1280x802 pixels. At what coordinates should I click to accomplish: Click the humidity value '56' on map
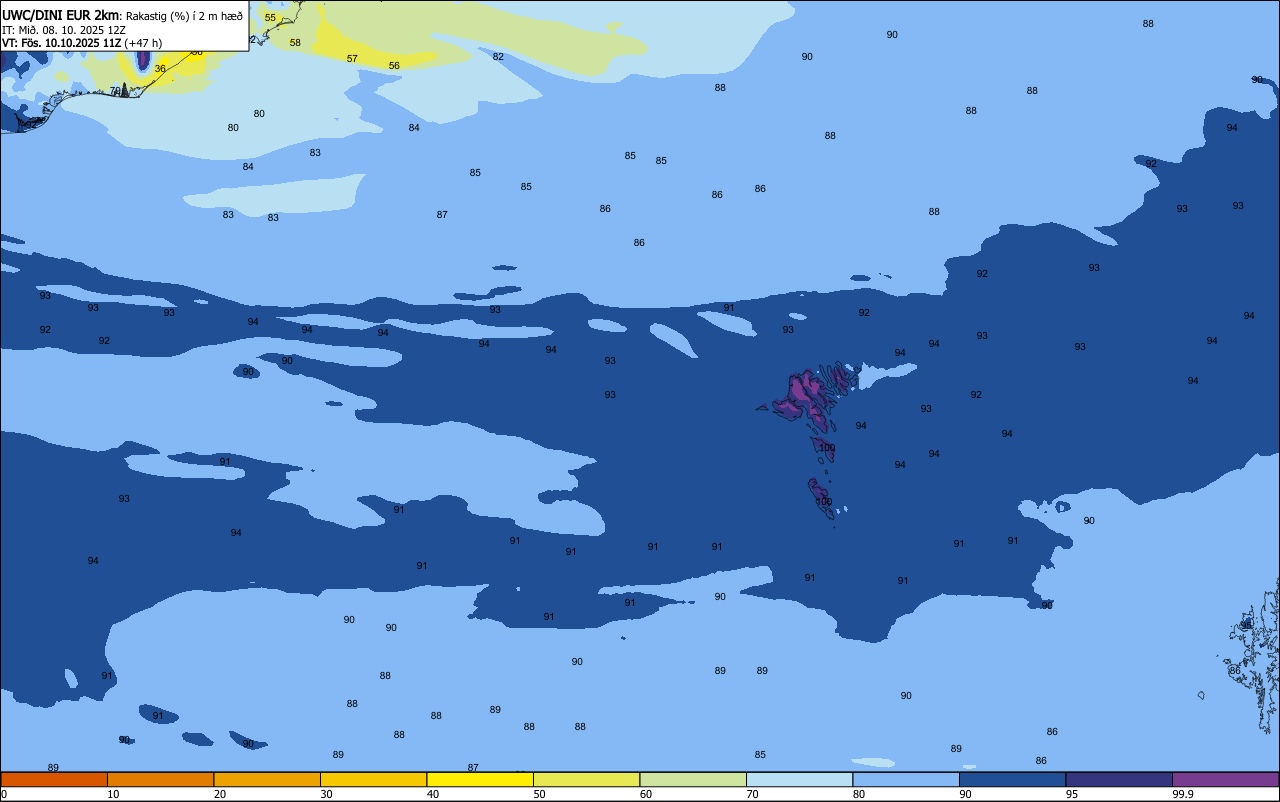(394, 66)
